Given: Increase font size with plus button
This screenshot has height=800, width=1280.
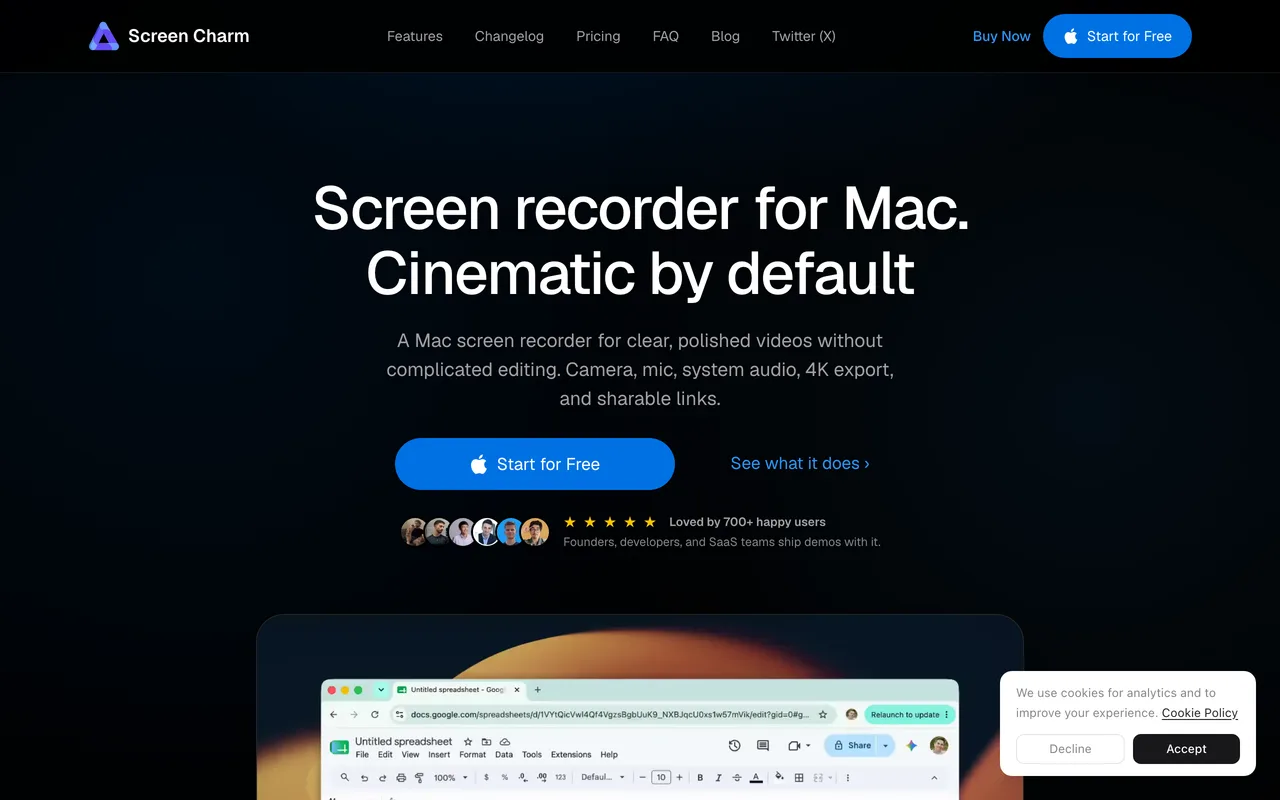Looking at the screenshot, I should coord(679,777).
